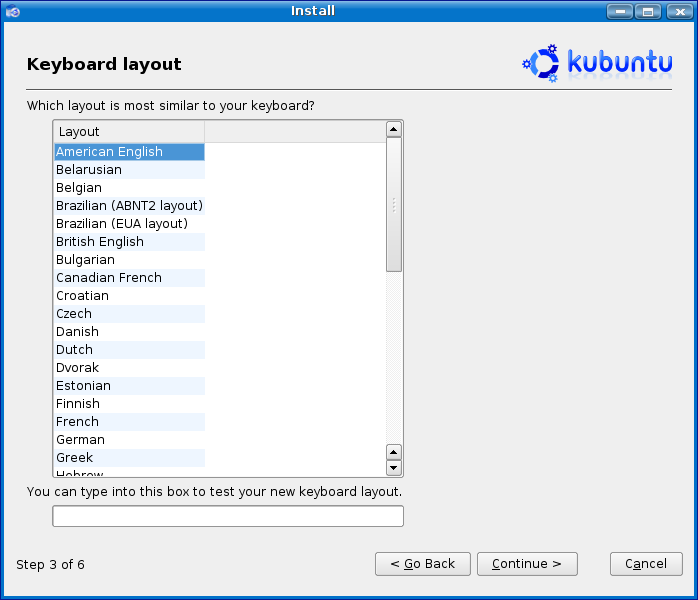Screen dimensions: 698x600
Task: Select the Dvorak keyboard layout
Action: [x=78, y=368]
